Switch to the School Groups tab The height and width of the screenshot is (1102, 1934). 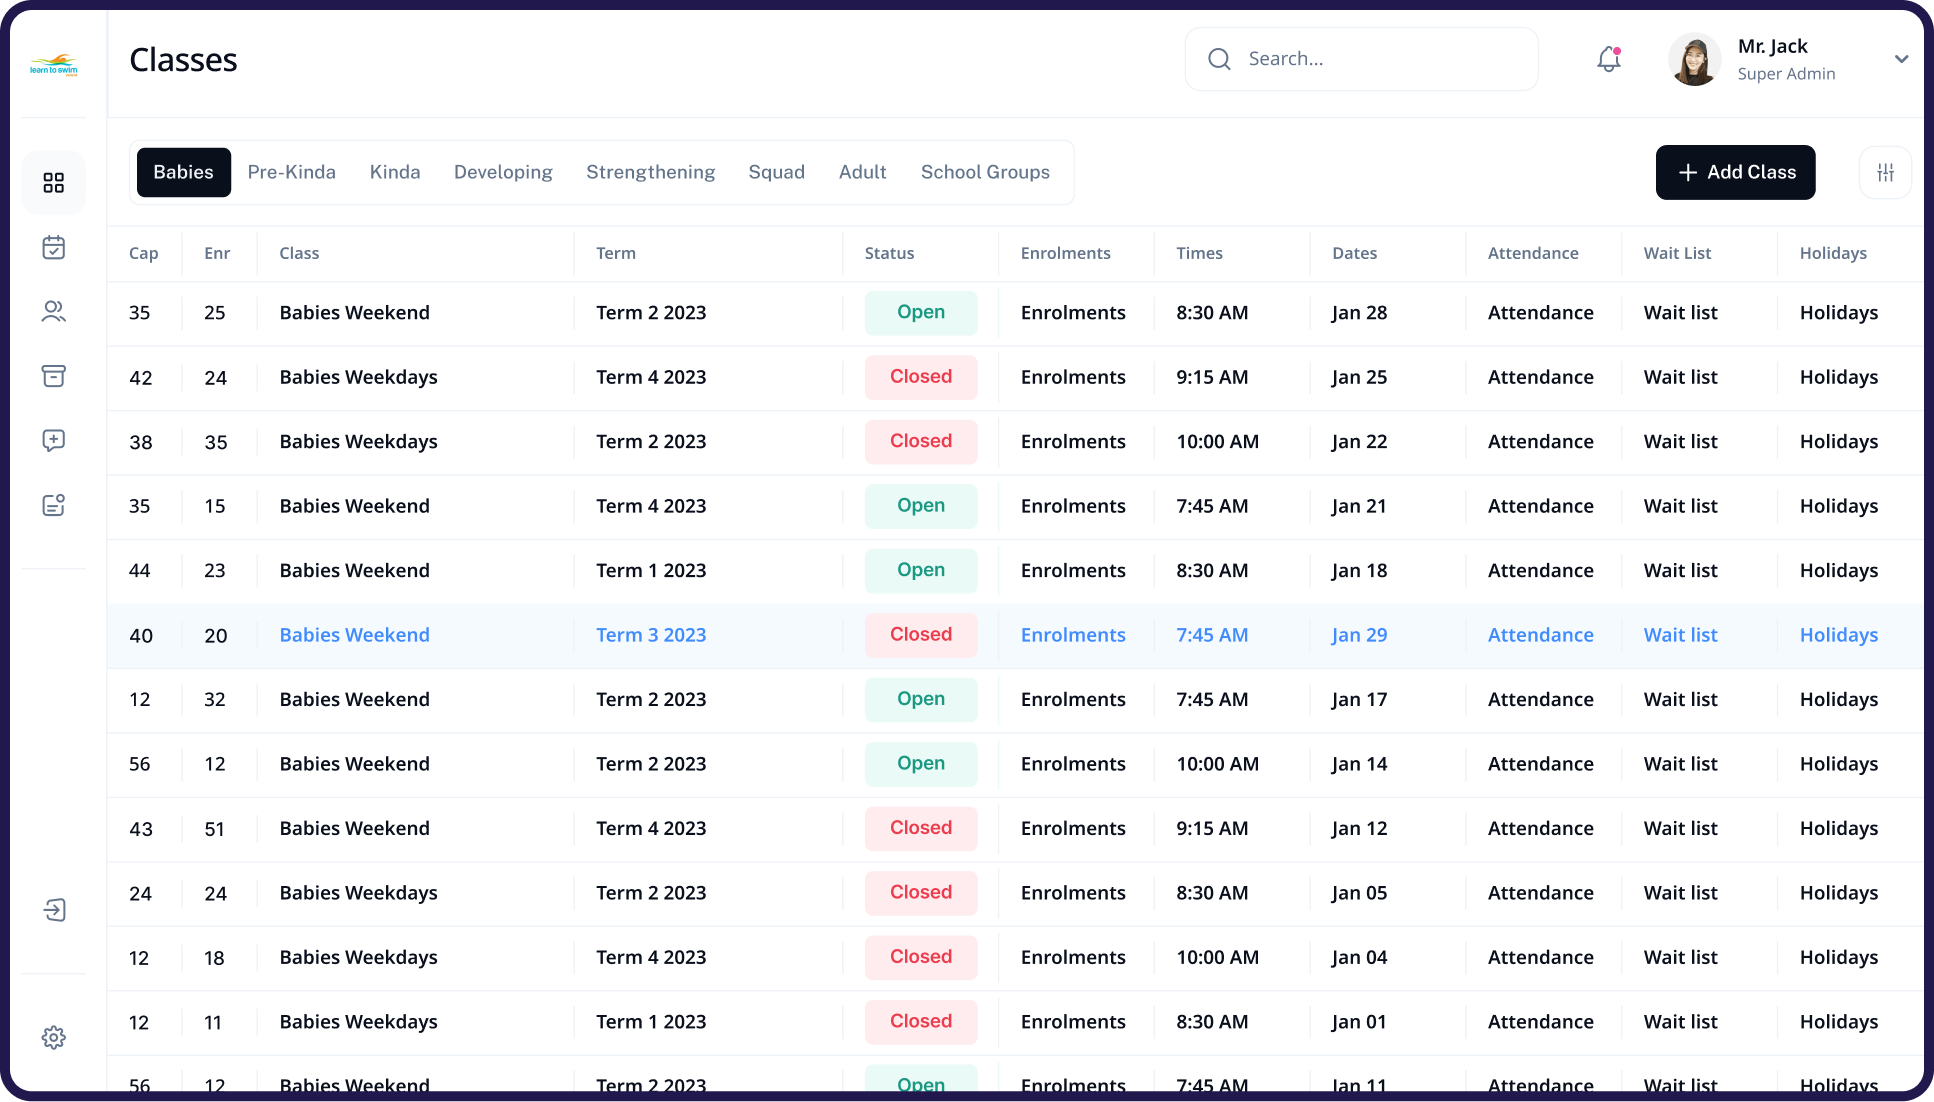[x=985, y=172]
